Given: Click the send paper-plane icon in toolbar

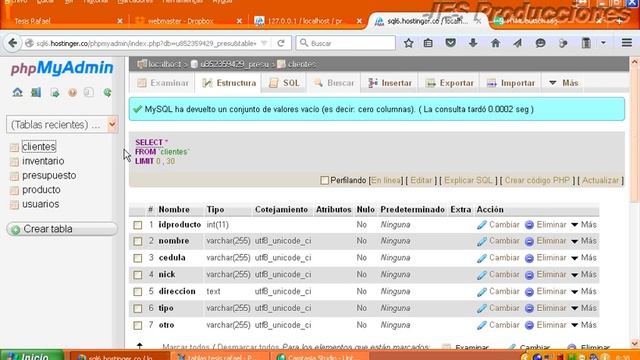Looking at the screenshot, I should coord(518,43).
